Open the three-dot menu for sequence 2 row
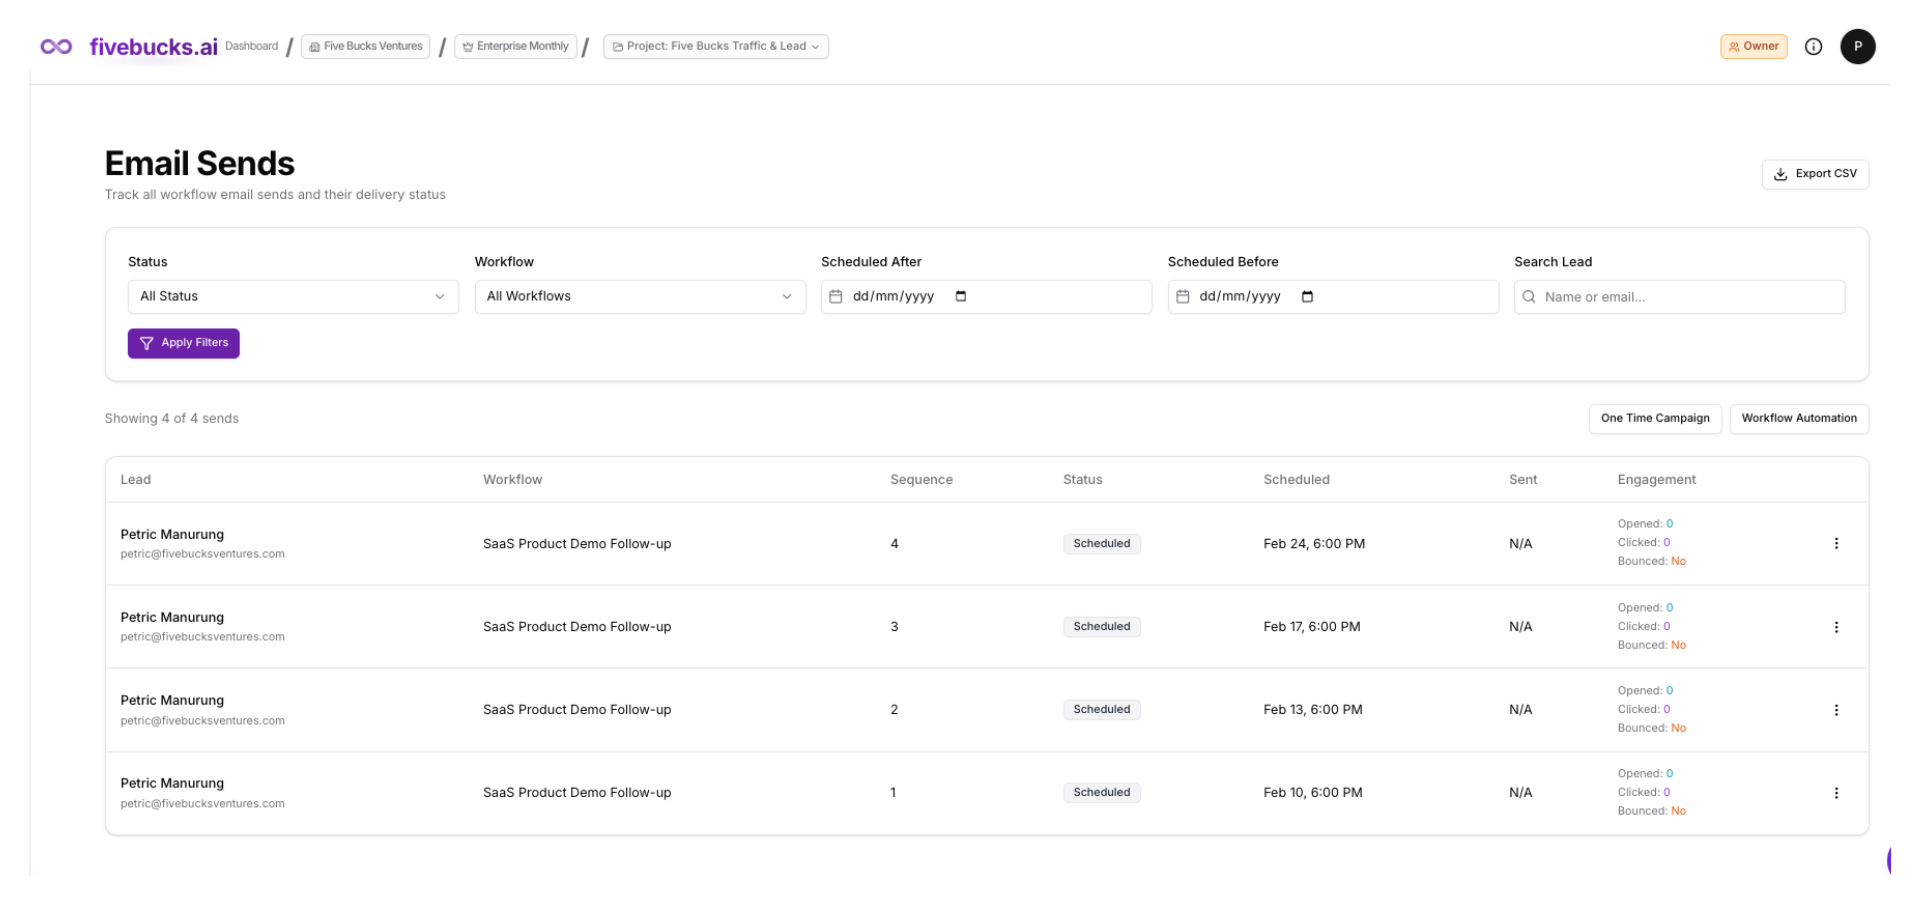 (x=1836, y=710)
